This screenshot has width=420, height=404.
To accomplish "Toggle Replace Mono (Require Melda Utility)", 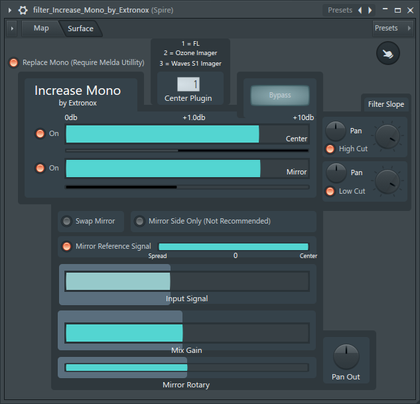I will click(14, 62).
